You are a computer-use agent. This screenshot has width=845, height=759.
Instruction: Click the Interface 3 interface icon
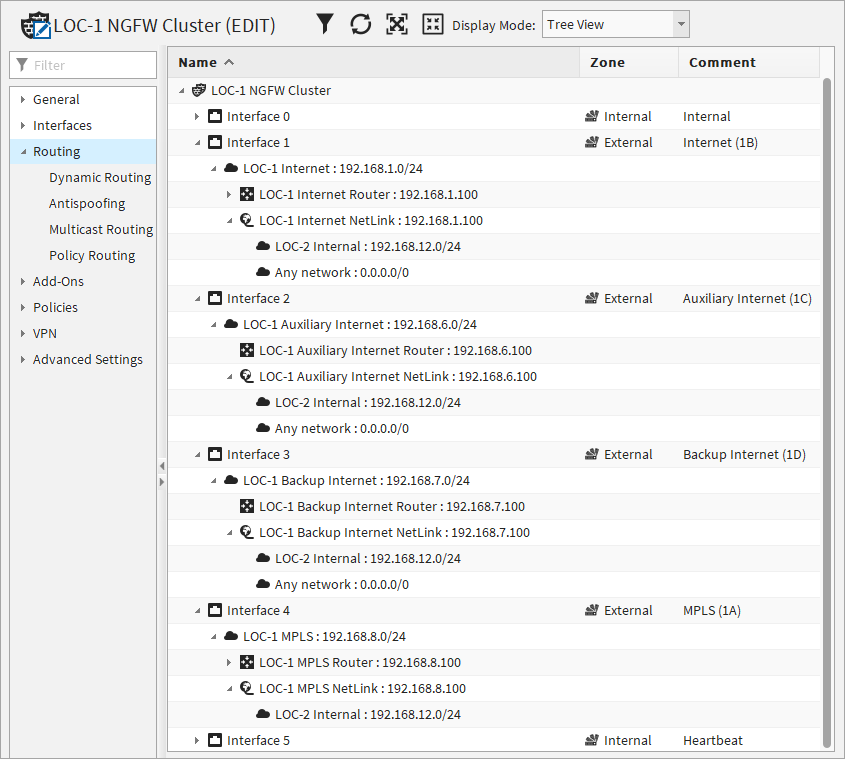coord(215,454)
